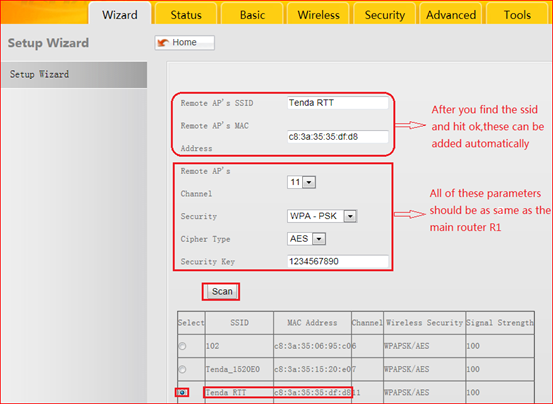This screenshot has height=404, width=553.
Task: Select the Tenda RTT radio button
Action: click(x=182, y=392)
